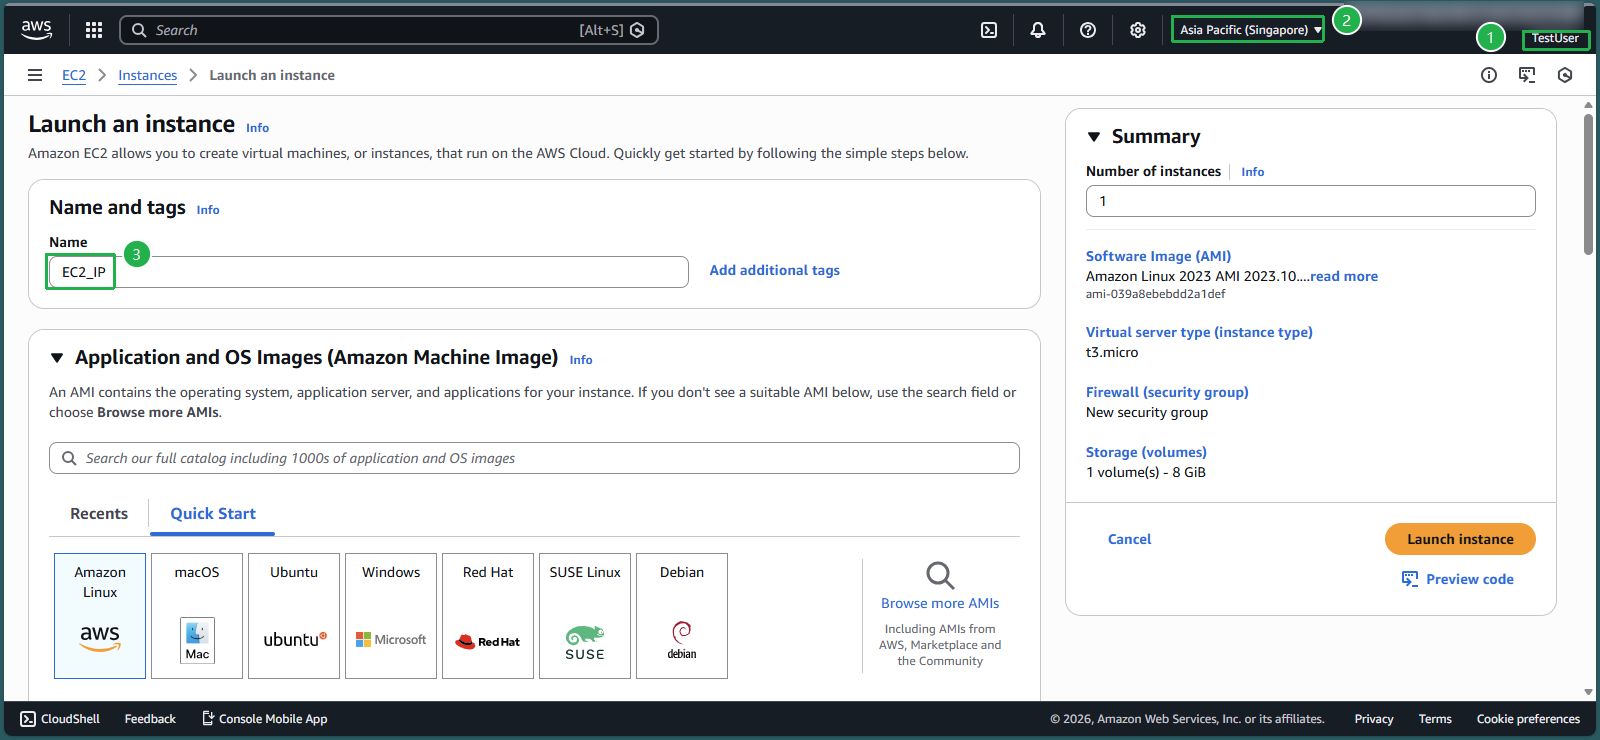Select the Debian AMI tile

pyautogui.click(x=682, y=616)
